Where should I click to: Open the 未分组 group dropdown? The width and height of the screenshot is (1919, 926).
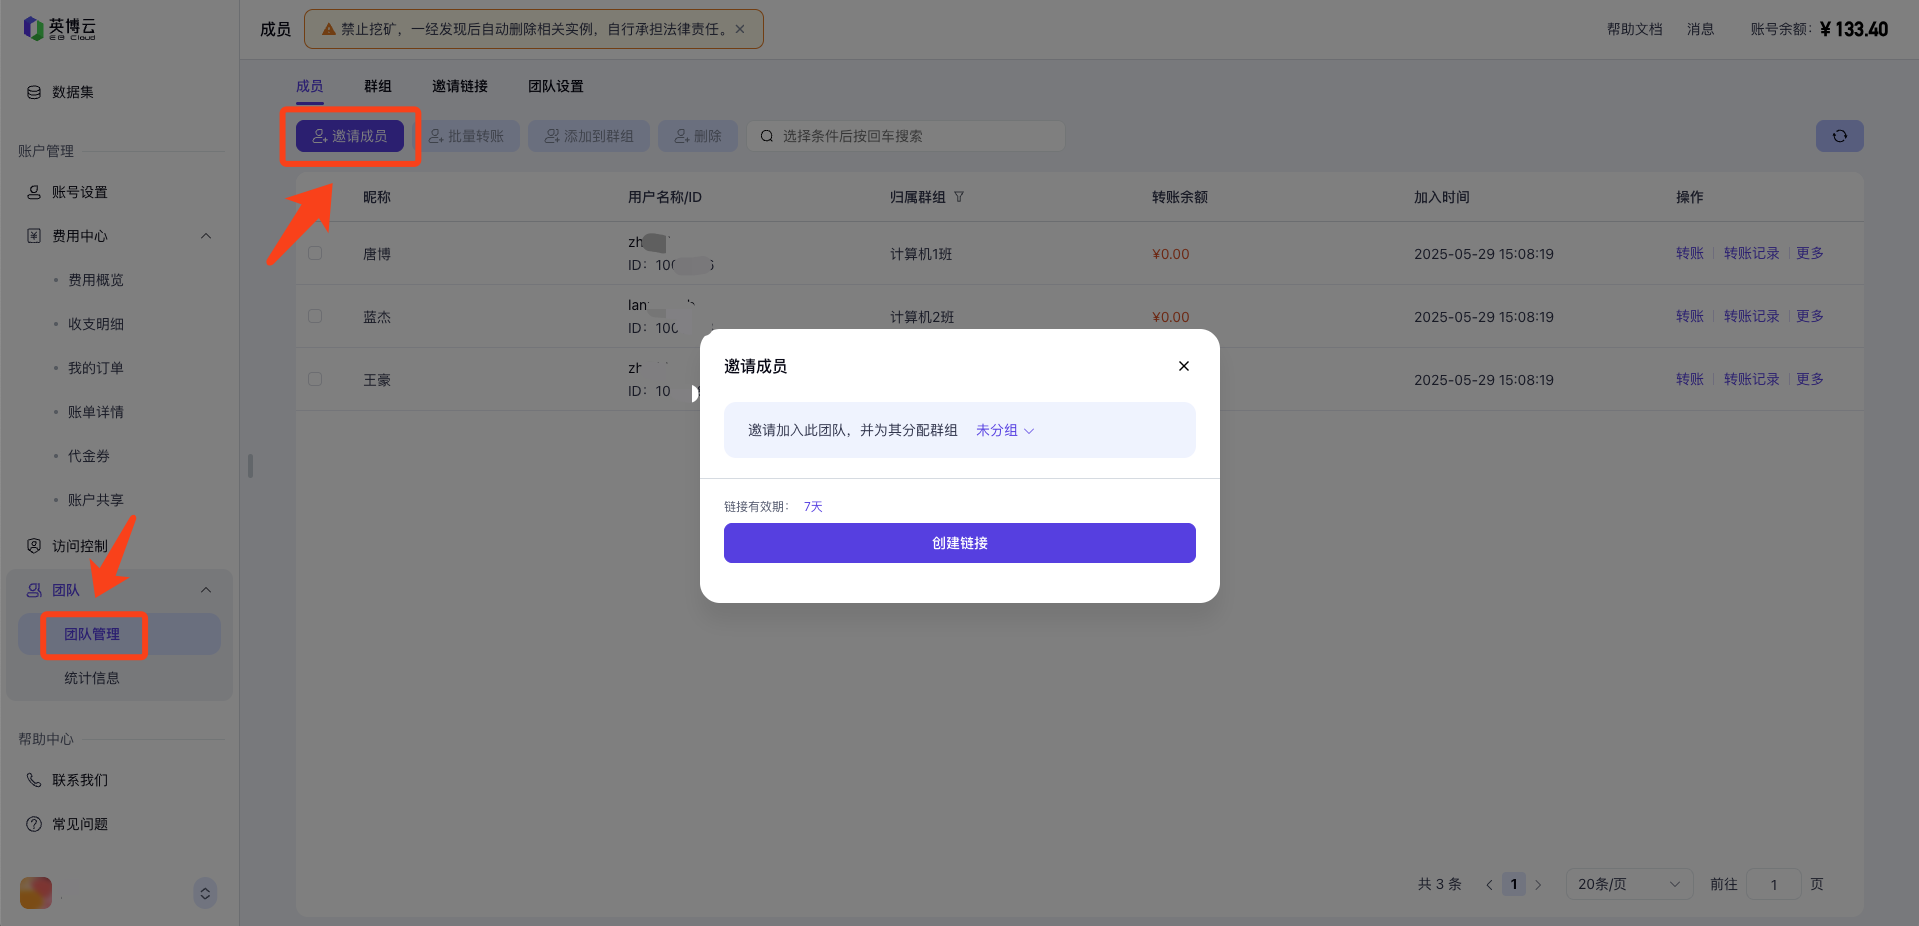(1005, 430)
